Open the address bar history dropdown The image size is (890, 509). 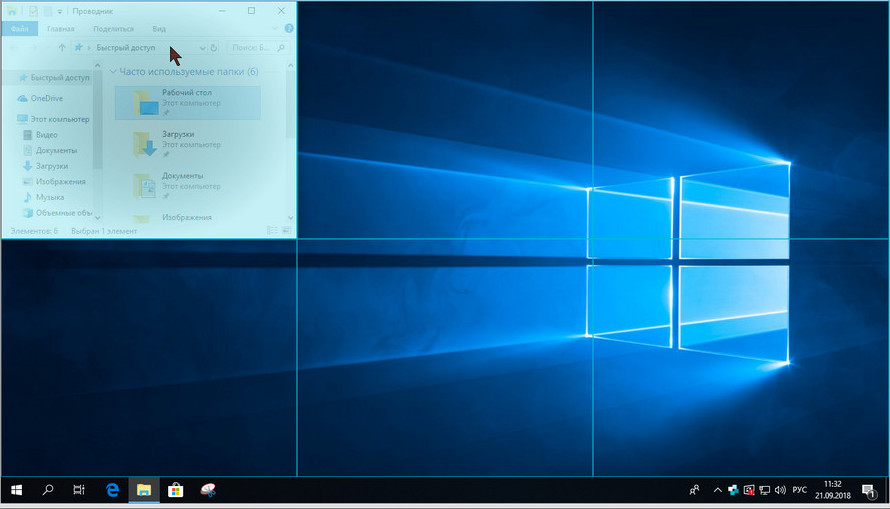(203, 48)
